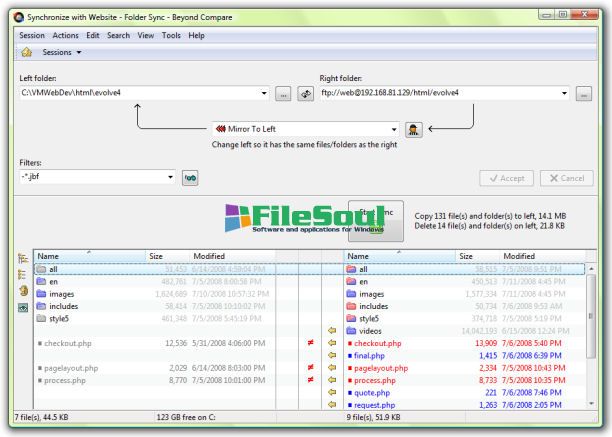Screen dimensions: 612x437
Task: Sort left pane by Modified column
Action: pos(233,256)
